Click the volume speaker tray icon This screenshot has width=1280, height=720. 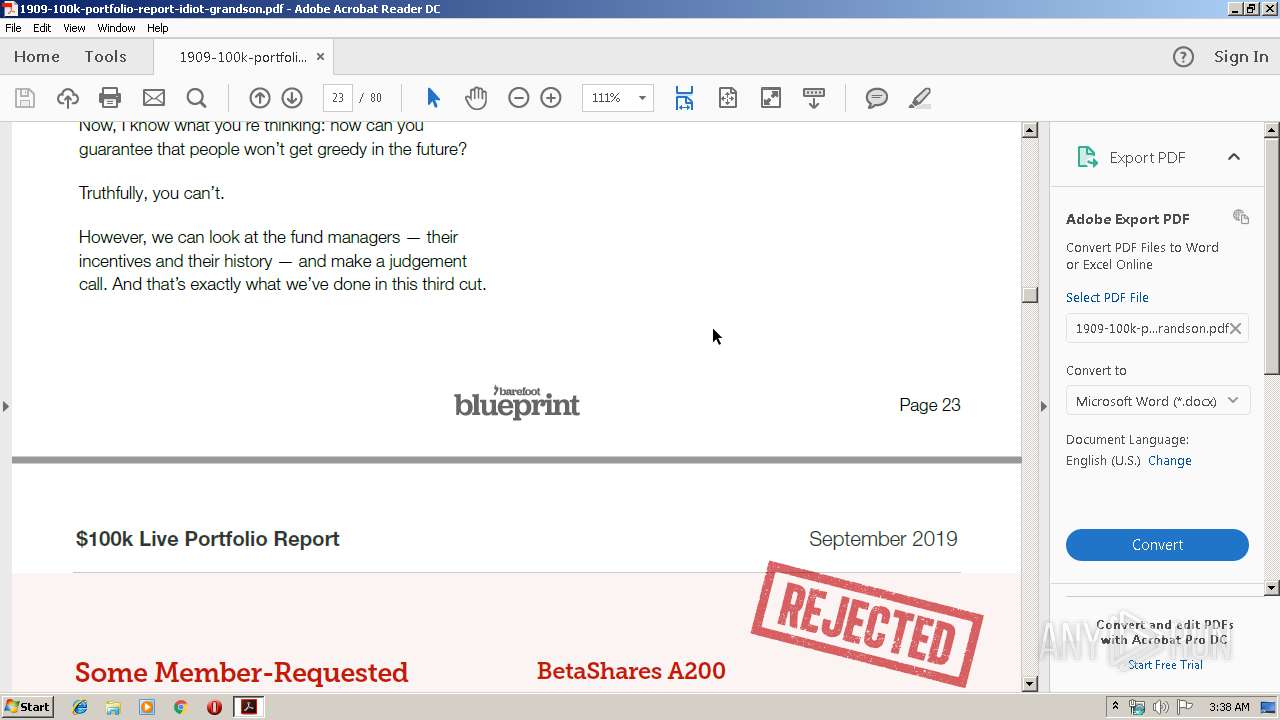(1161, 707)
